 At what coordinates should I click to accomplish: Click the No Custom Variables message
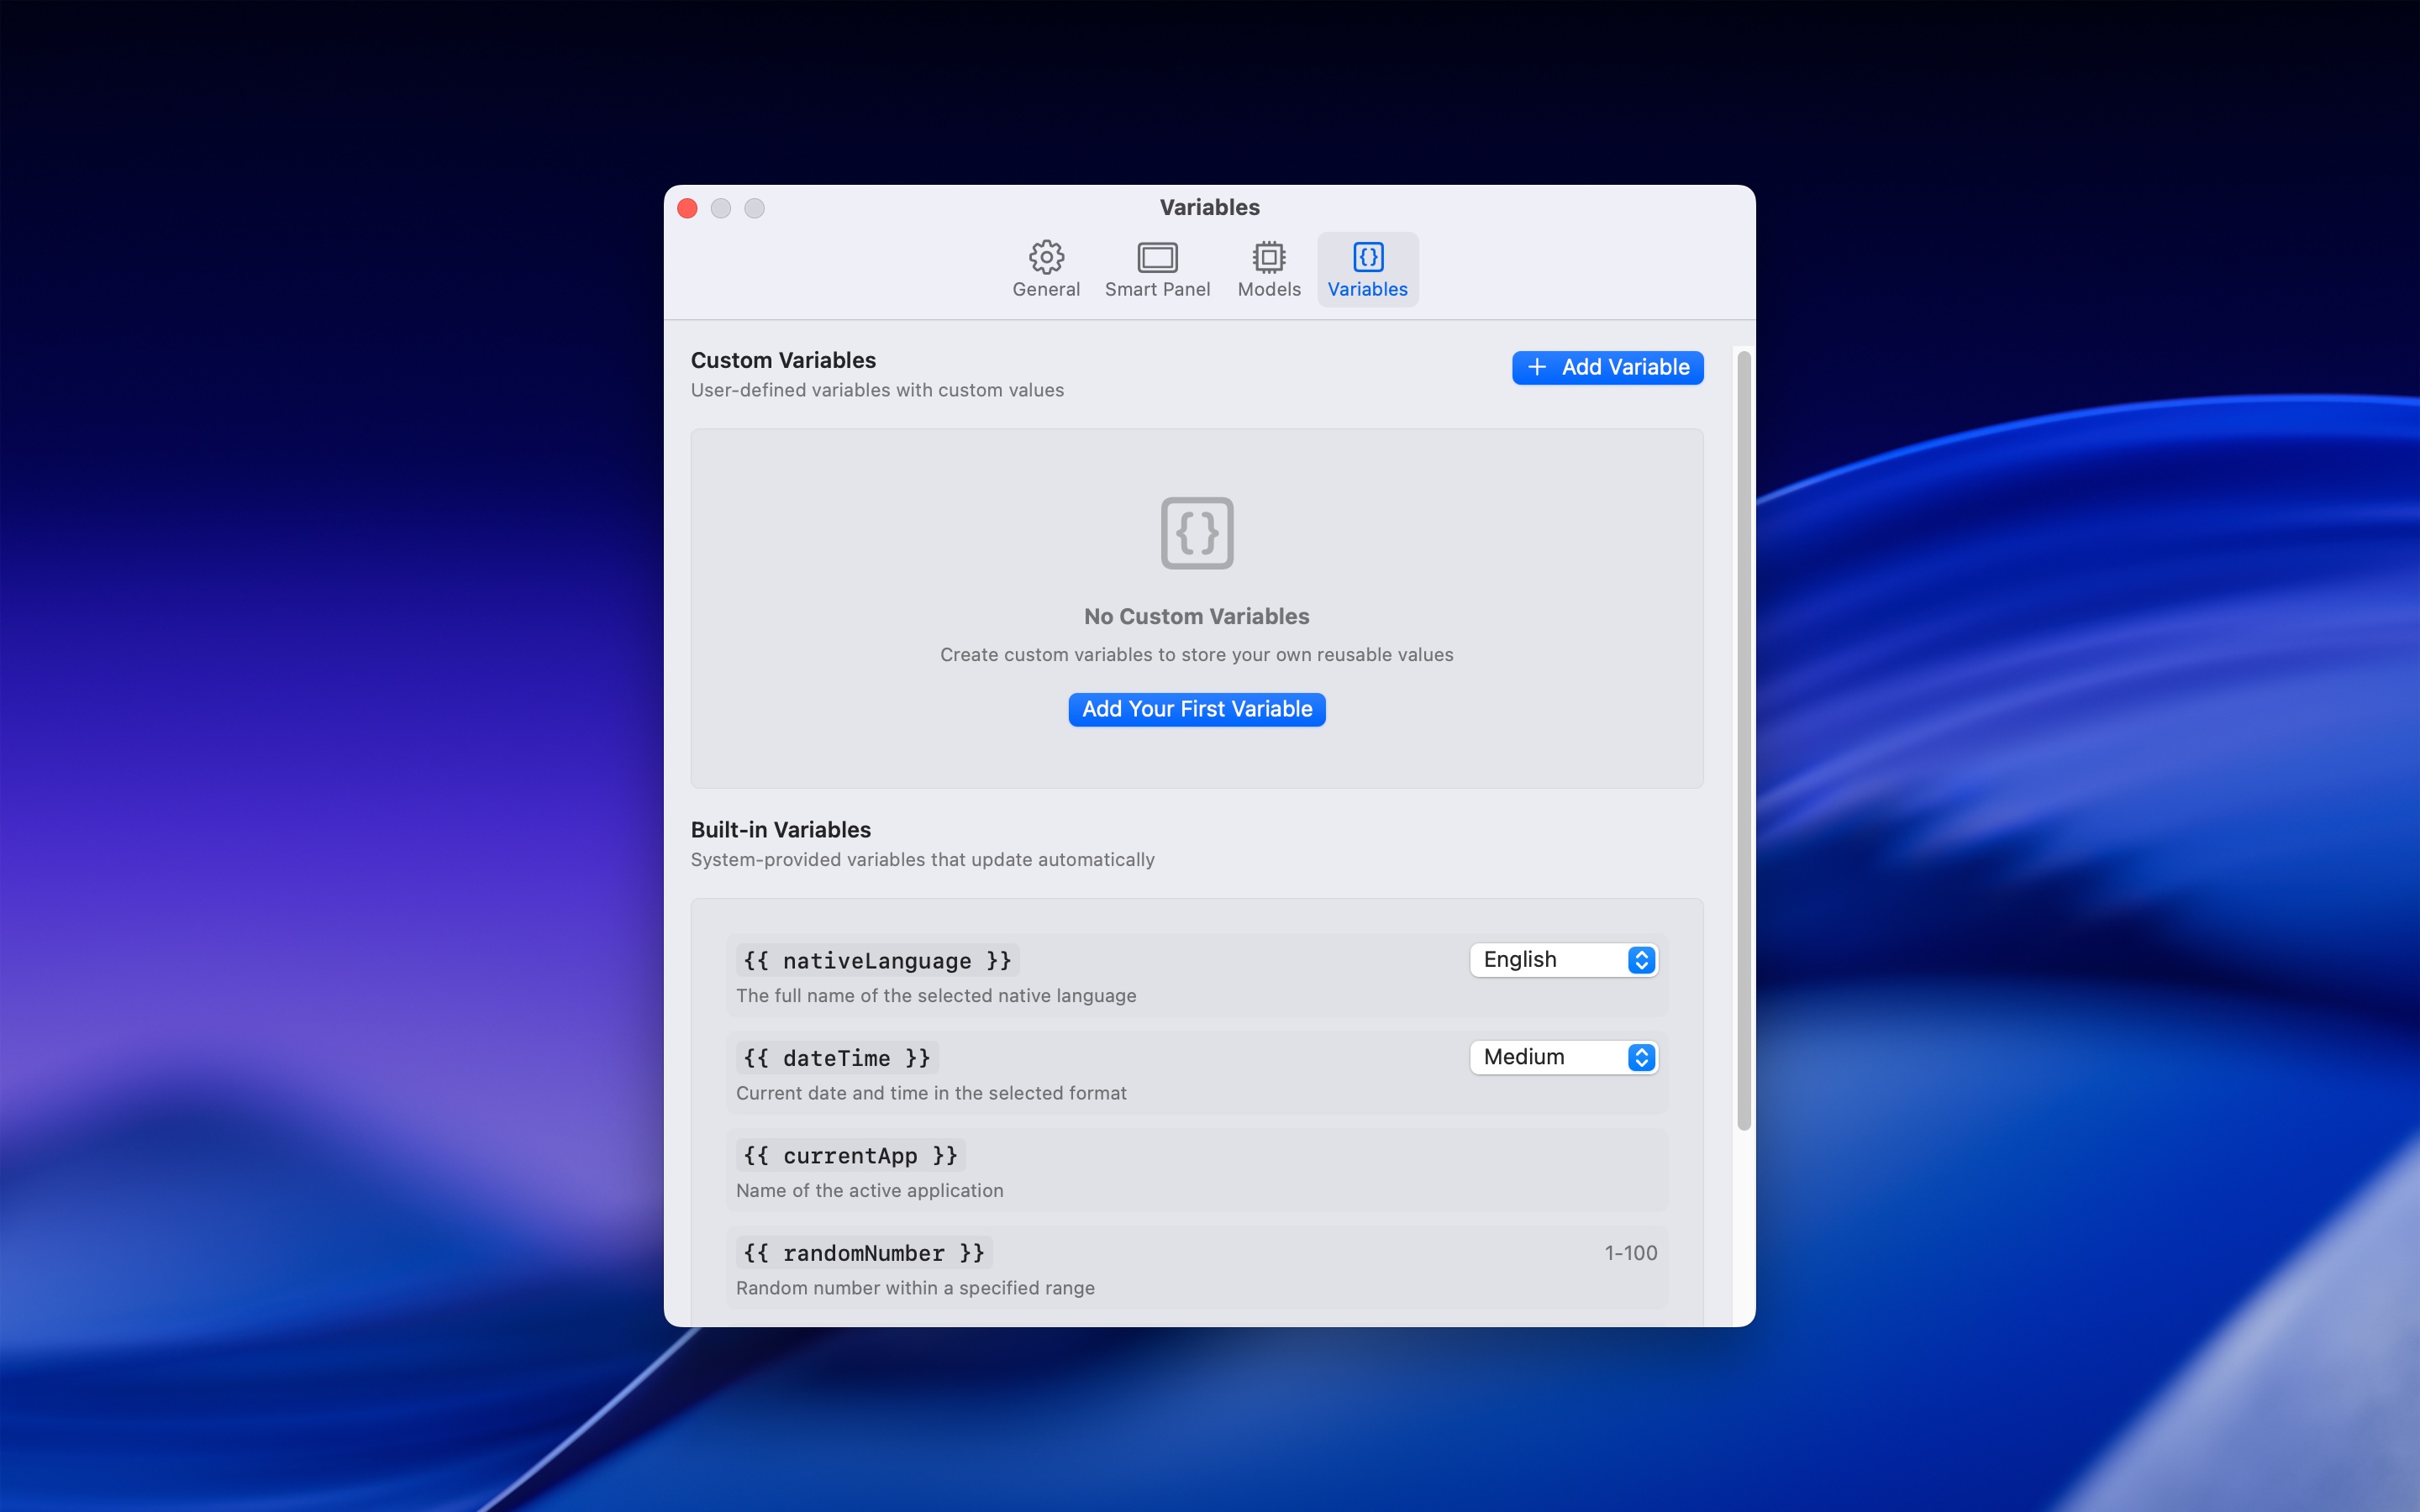click(x=1197, y=617)
